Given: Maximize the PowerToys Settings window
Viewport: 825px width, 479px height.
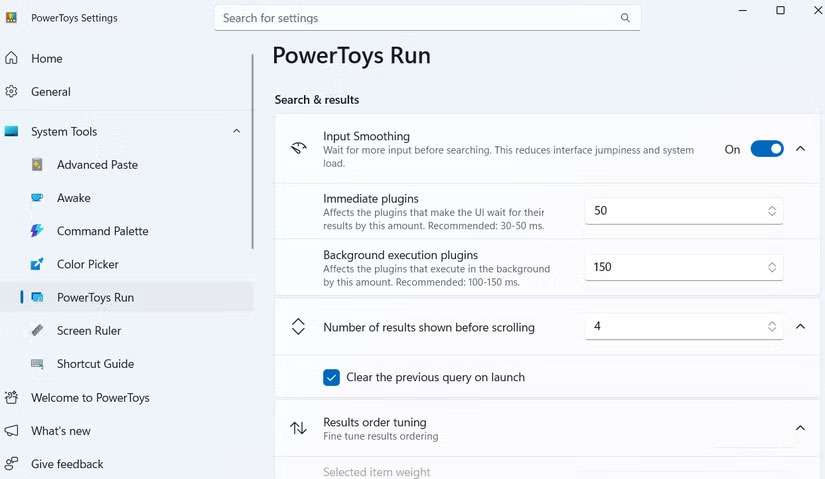Looking at the screenshot, I should (780, 11).
